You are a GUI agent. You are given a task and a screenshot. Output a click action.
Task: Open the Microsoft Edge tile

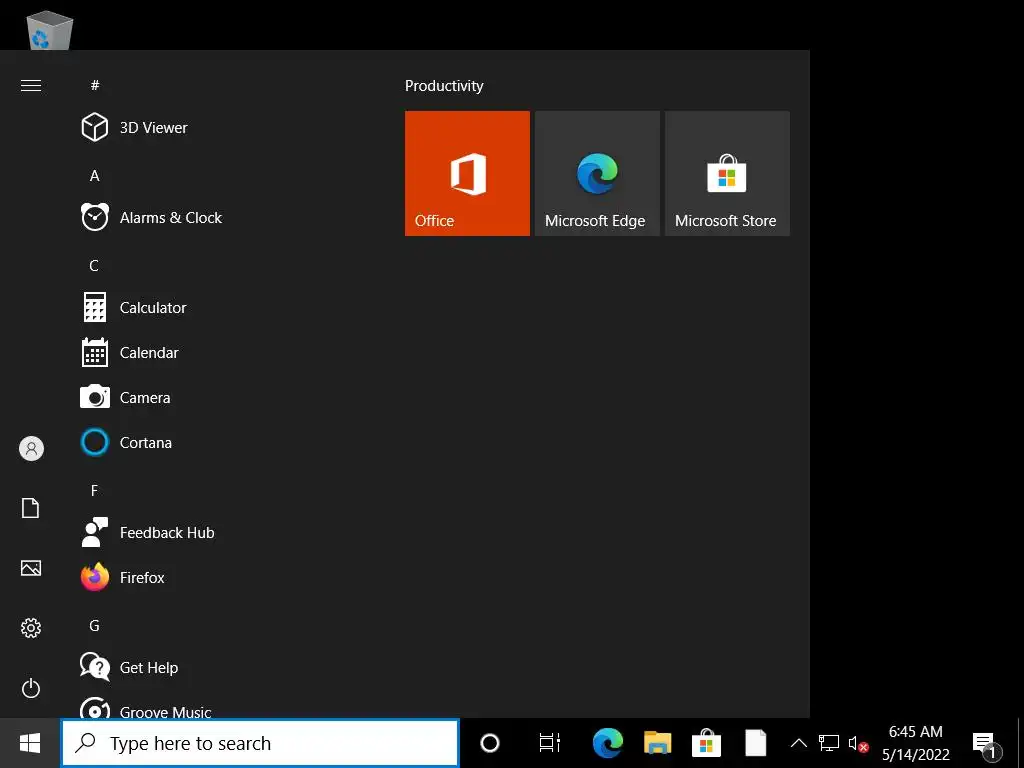[x=597, y=173]
